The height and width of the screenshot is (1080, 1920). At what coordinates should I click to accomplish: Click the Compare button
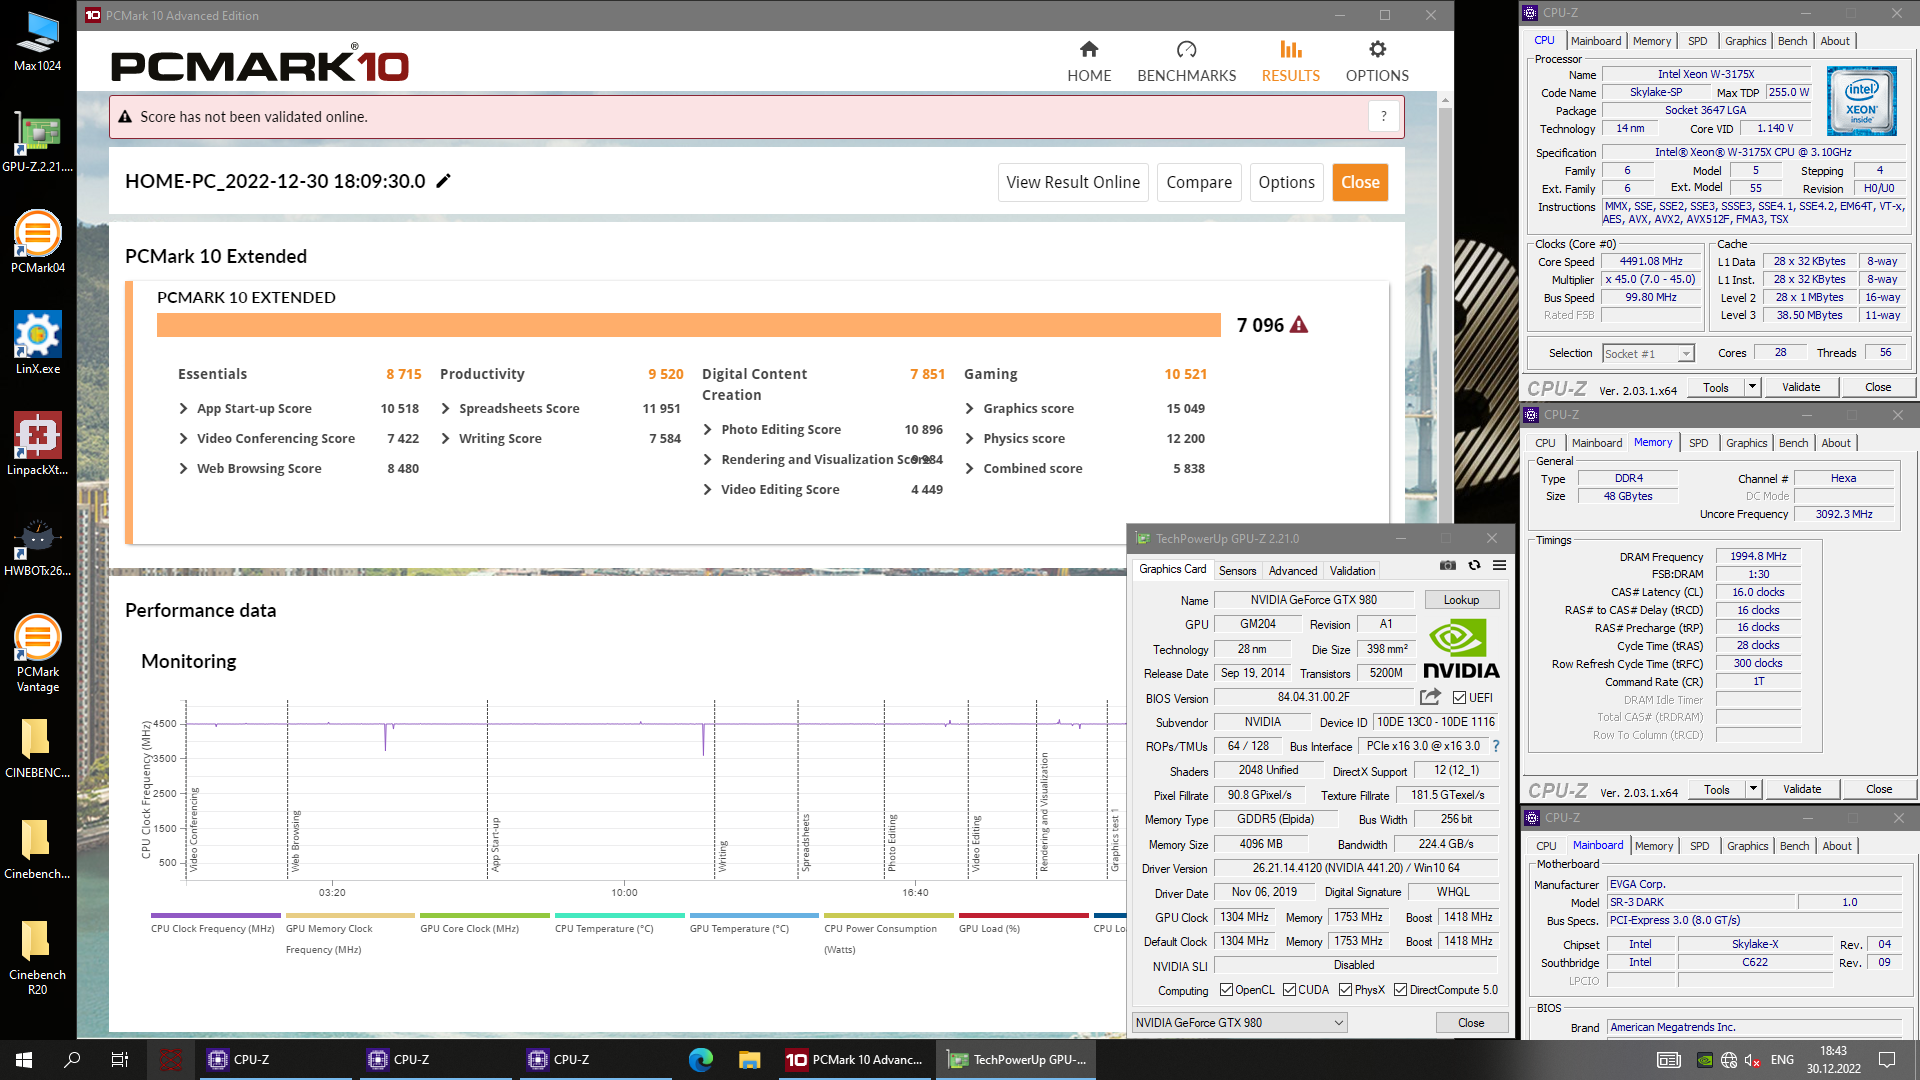click(x=1199, y=182)
